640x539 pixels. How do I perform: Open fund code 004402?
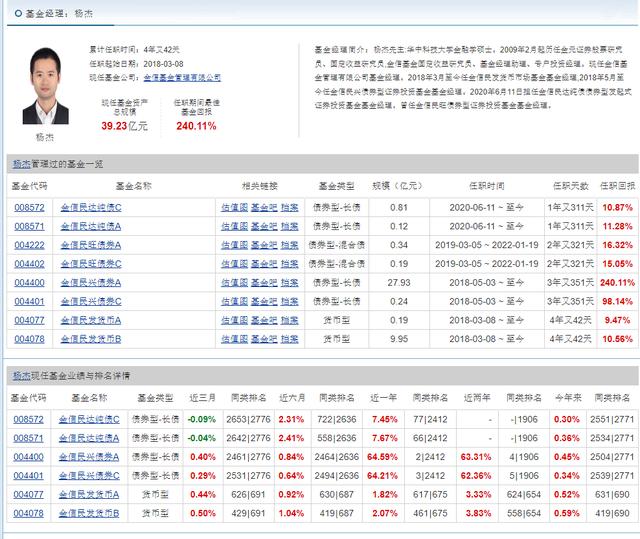[x=29, y=264]
